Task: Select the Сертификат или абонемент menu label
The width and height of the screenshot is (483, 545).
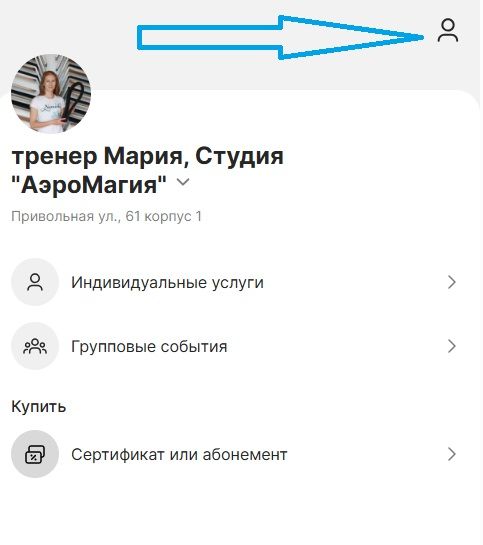Action: 179,454
